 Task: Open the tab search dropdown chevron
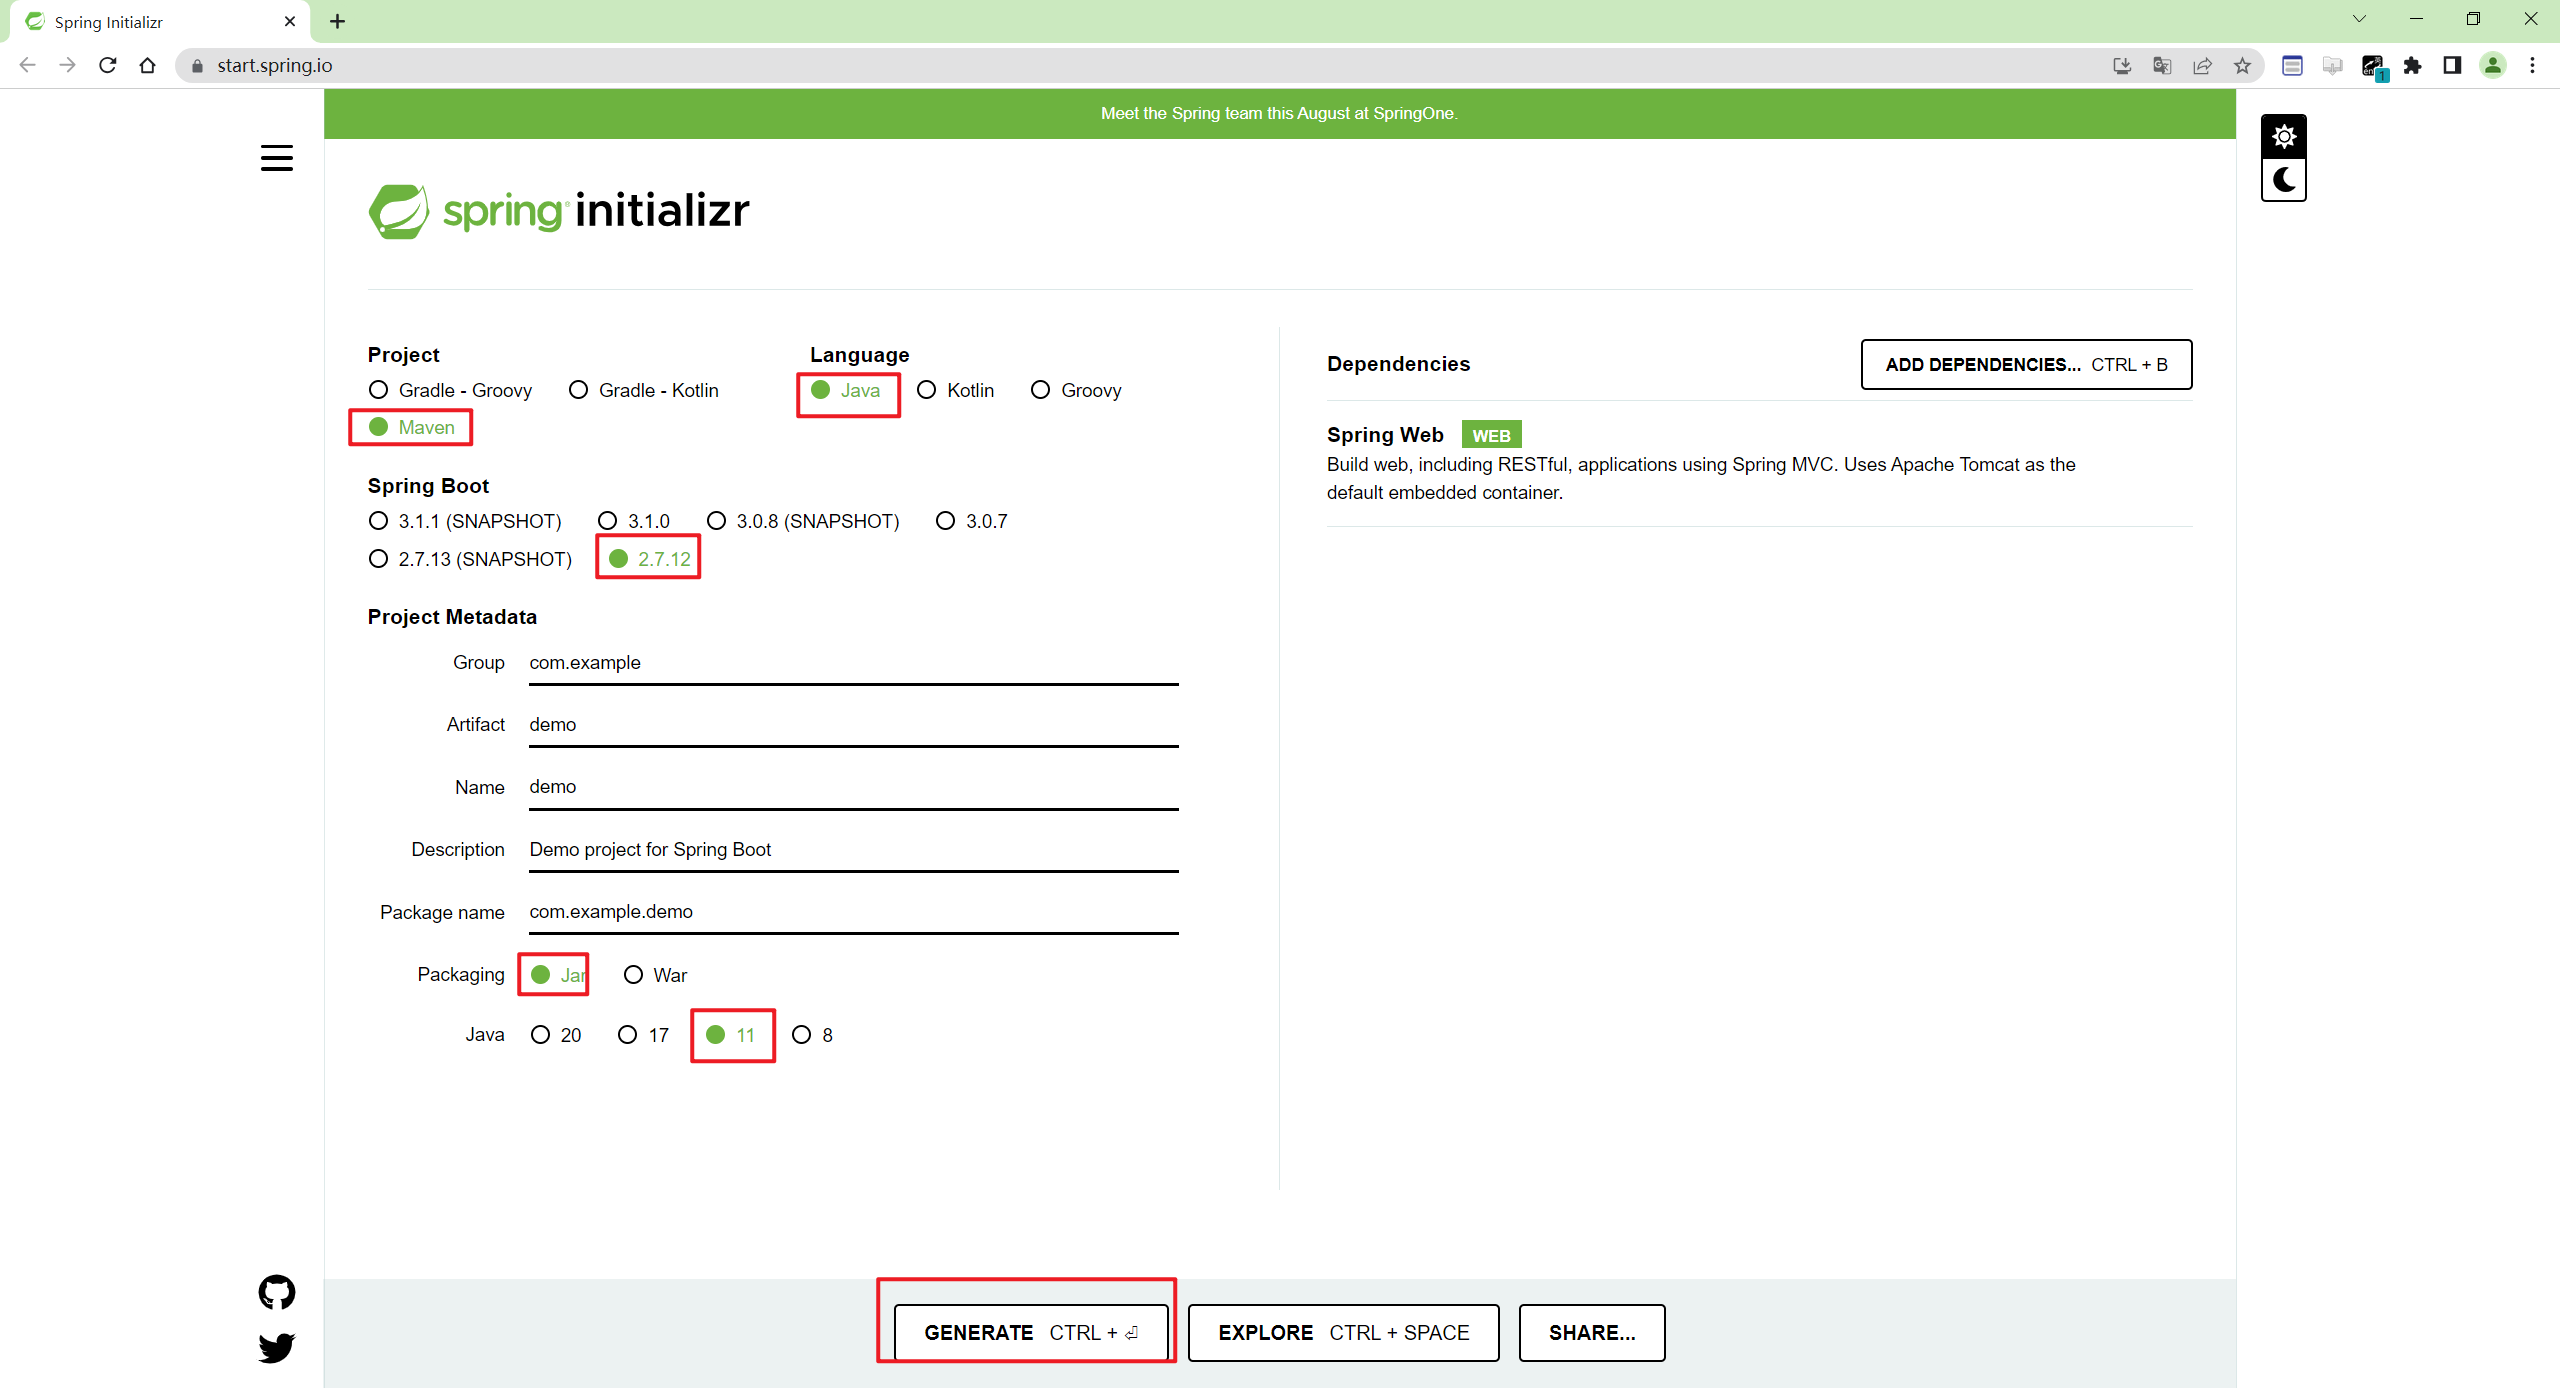[2359, 19]
